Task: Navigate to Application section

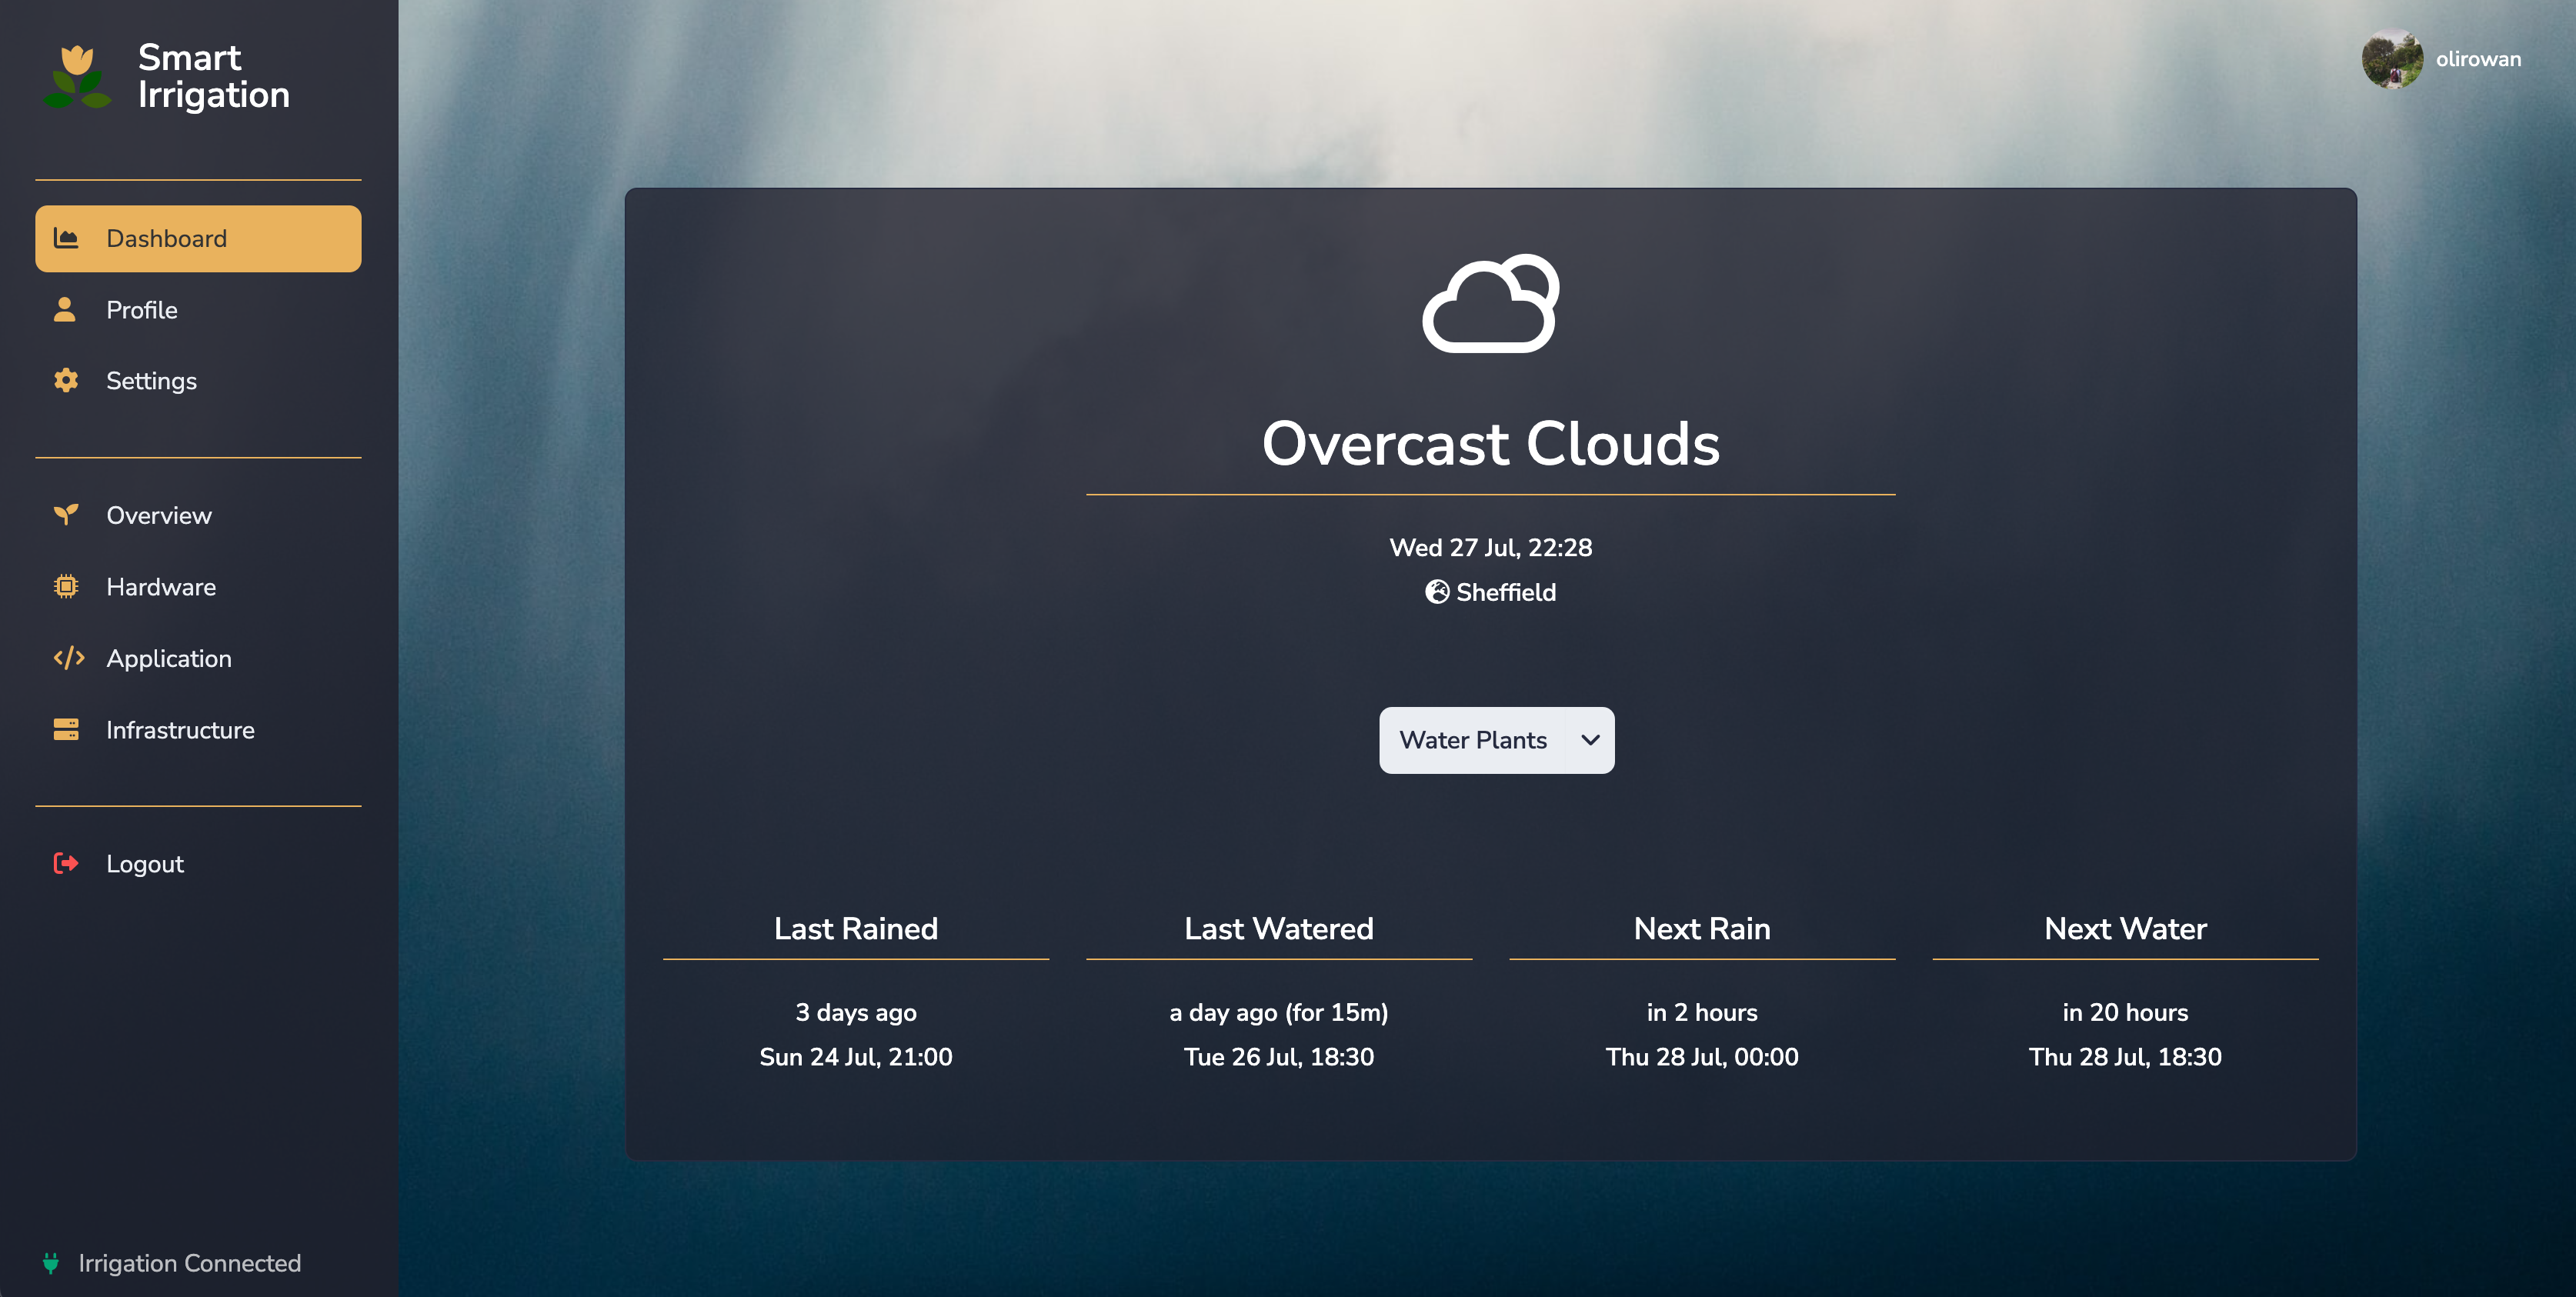Action: click(198, 658)
